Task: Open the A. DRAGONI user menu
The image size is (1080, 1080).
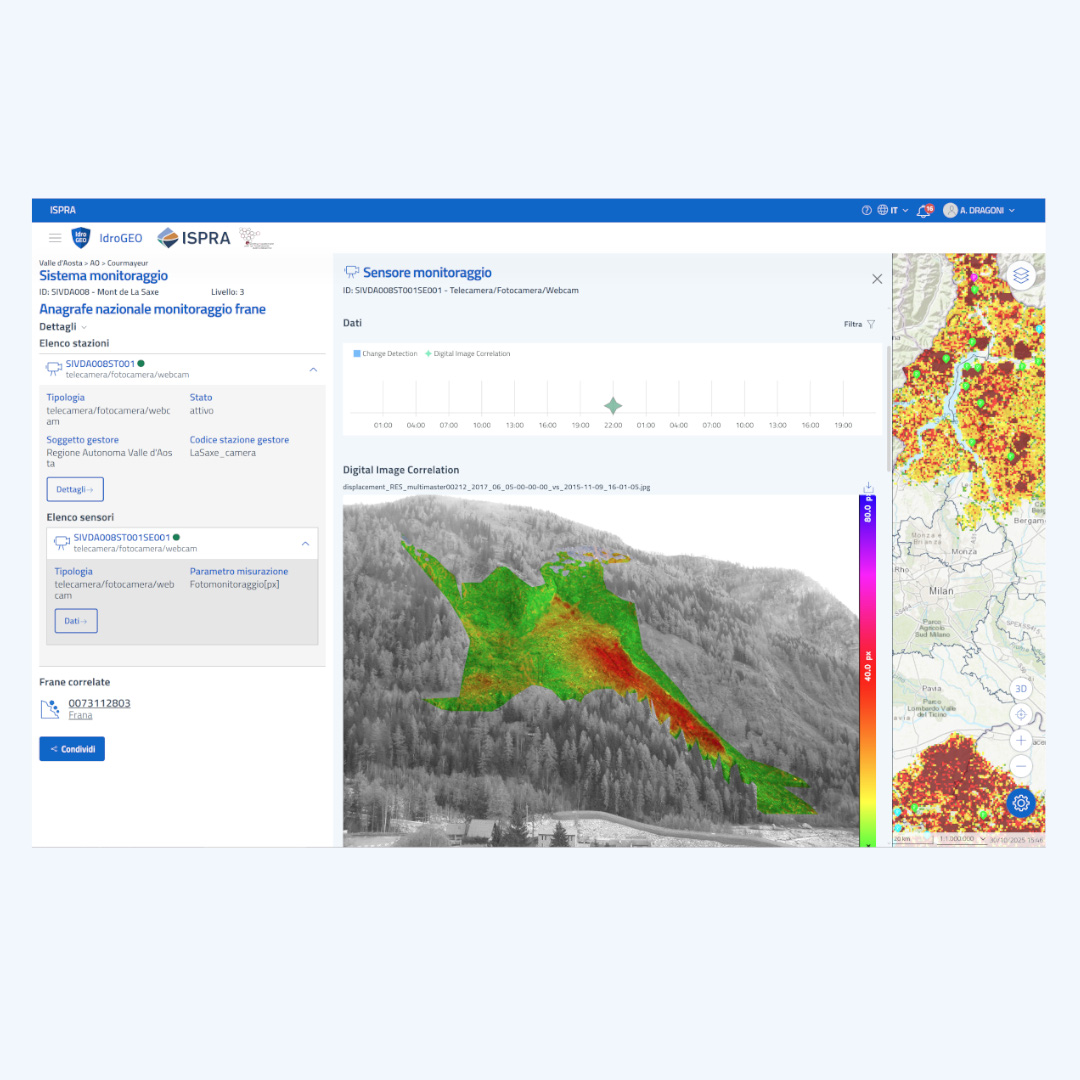Action: [x=981, y=210]
